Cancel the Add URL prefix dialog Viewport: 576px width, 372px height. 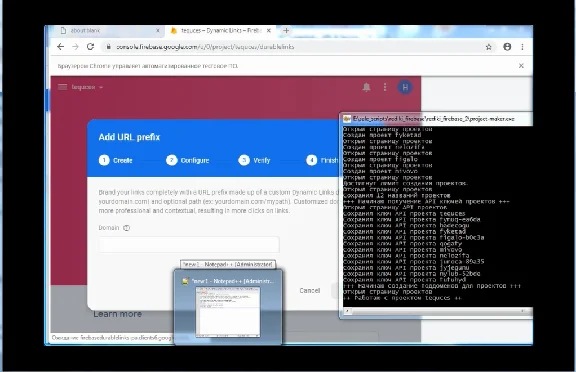click(x=310, y=290)
